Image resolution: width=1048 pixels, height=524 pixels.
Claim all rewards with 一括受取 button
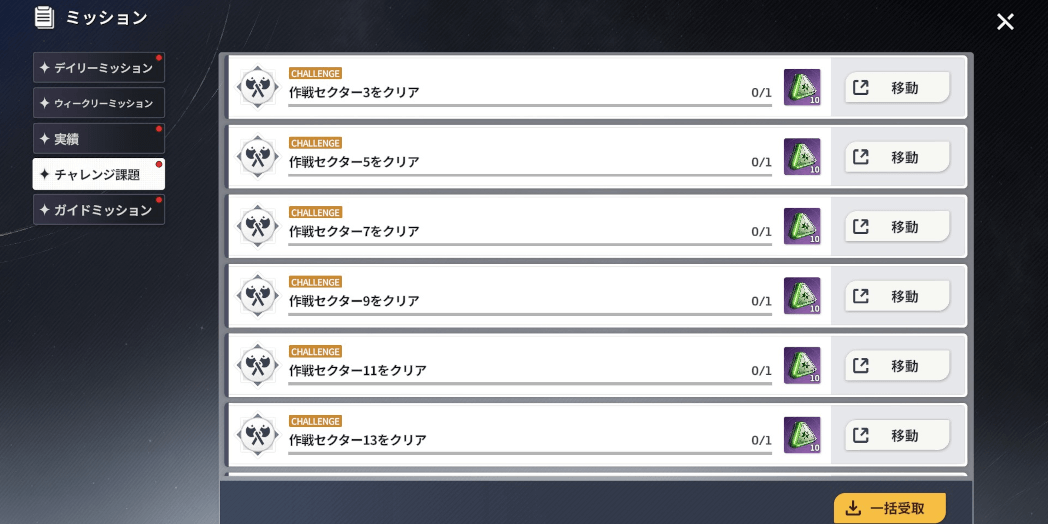[889, 508]
